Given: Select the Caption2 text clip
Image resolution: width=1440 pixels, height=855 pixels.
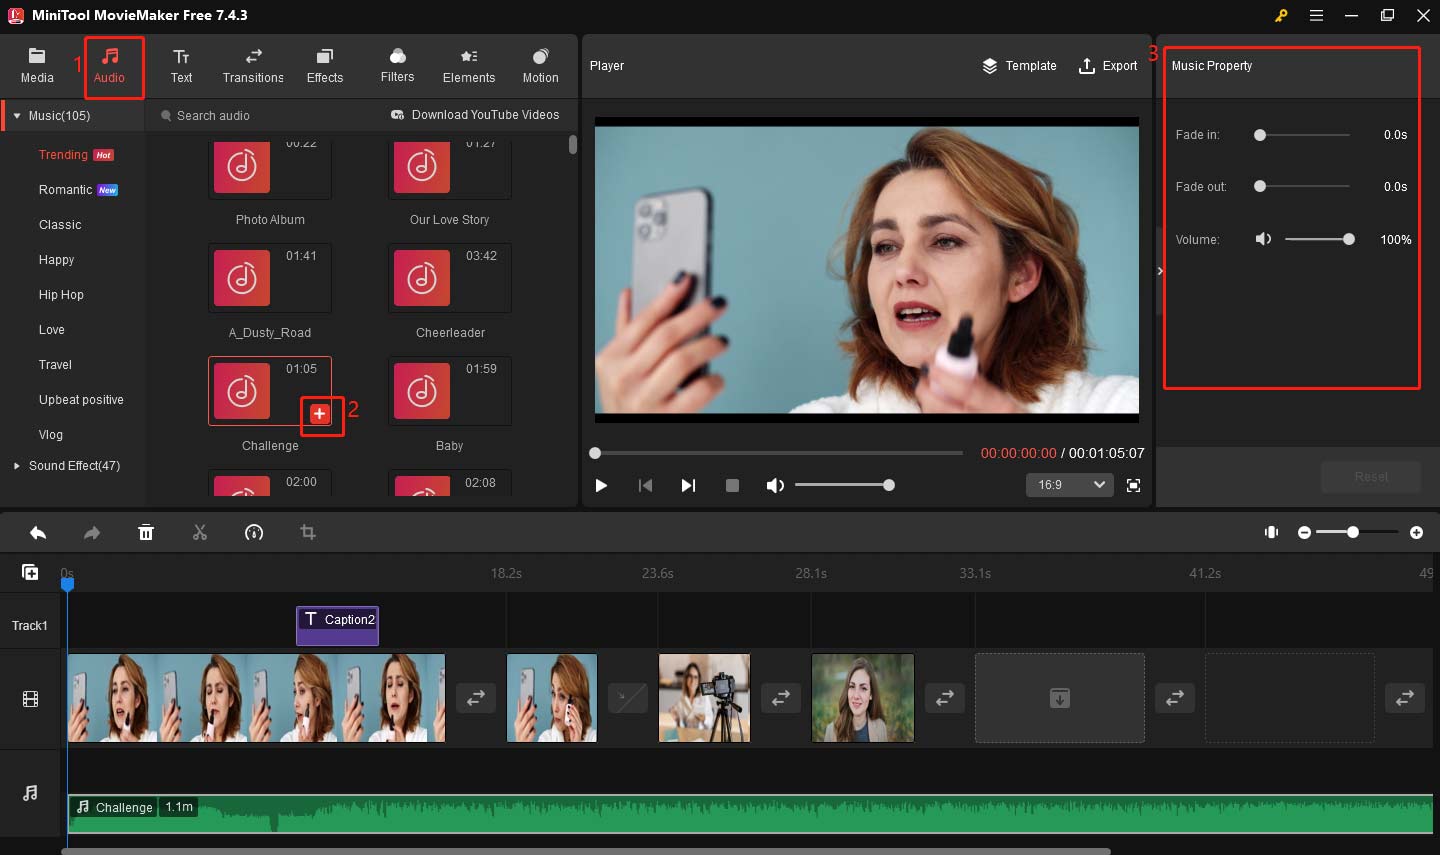Looking at the screenshot, I should [338, 625].
